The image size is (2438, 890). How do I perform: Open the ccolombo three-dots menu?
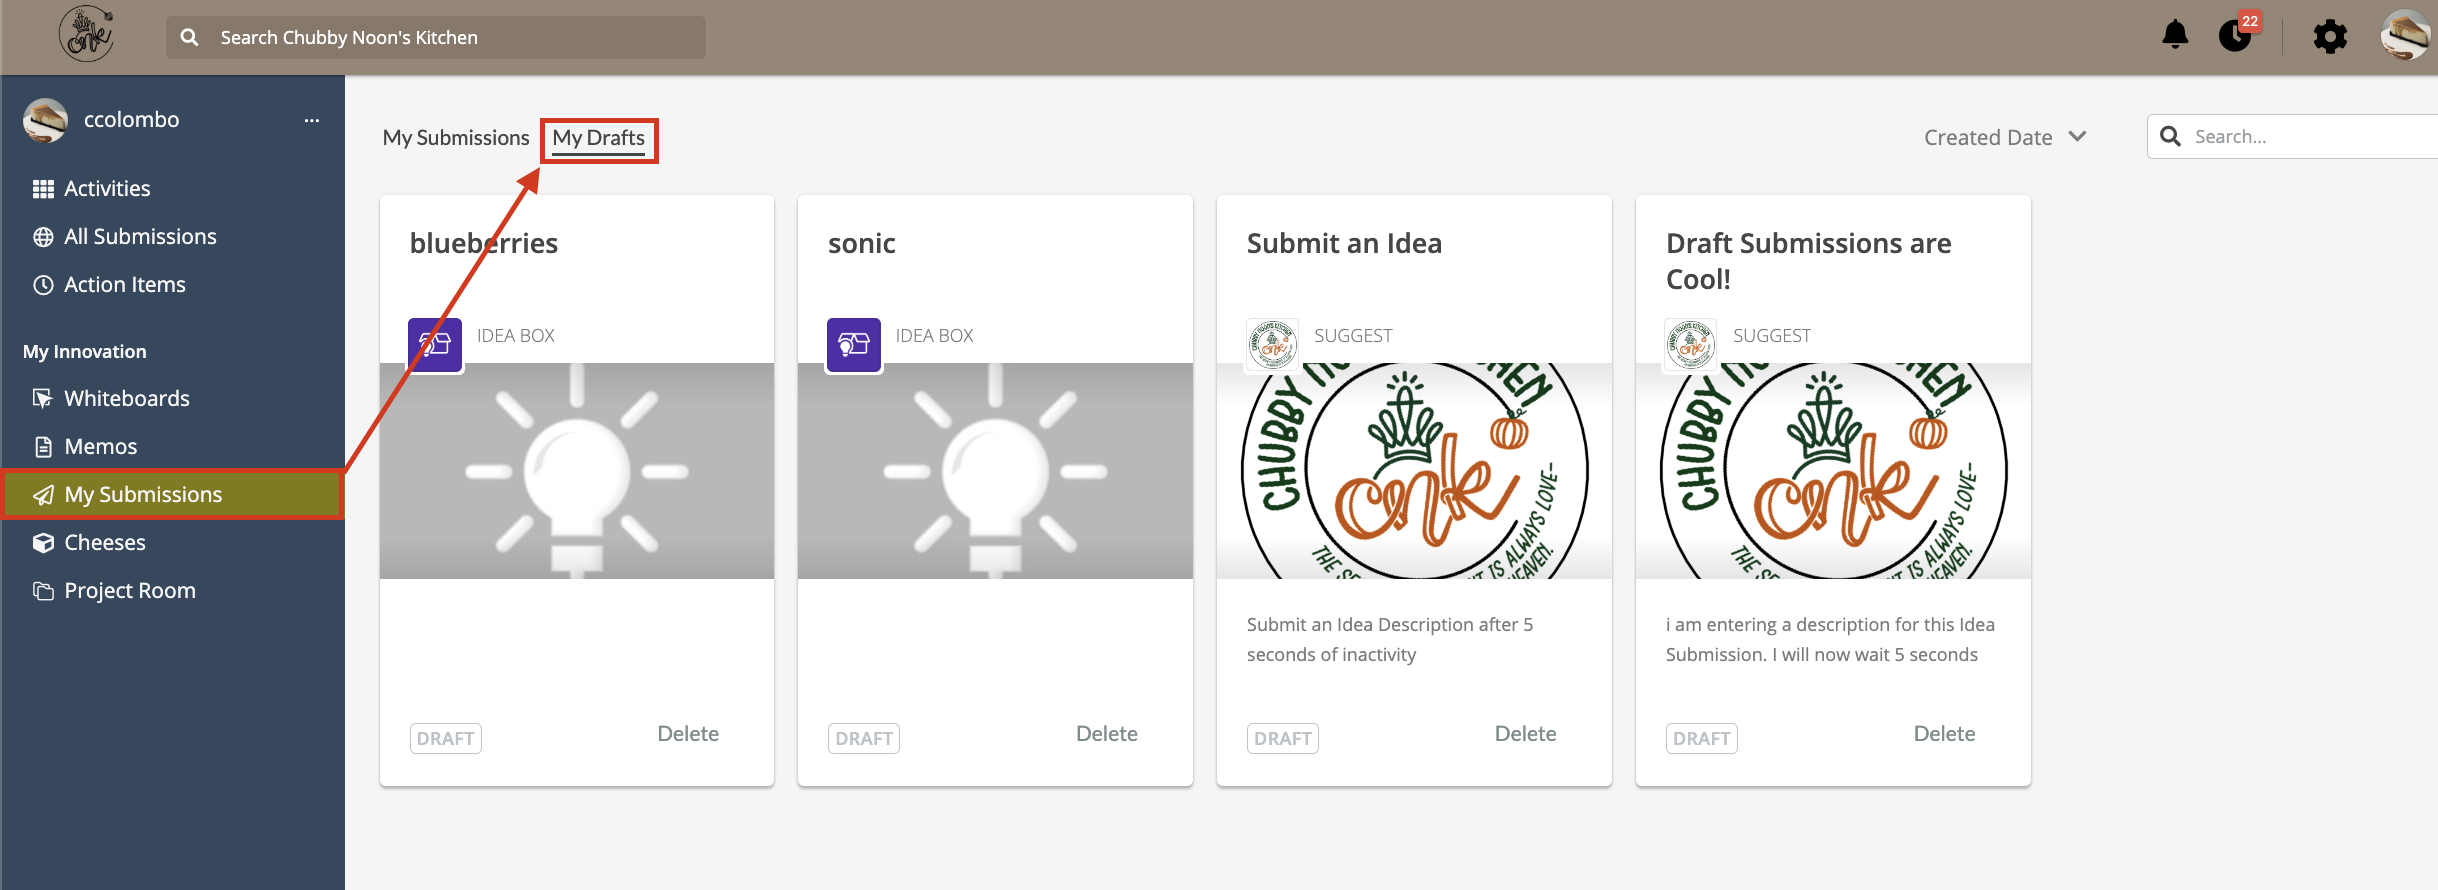coord(312,120)
